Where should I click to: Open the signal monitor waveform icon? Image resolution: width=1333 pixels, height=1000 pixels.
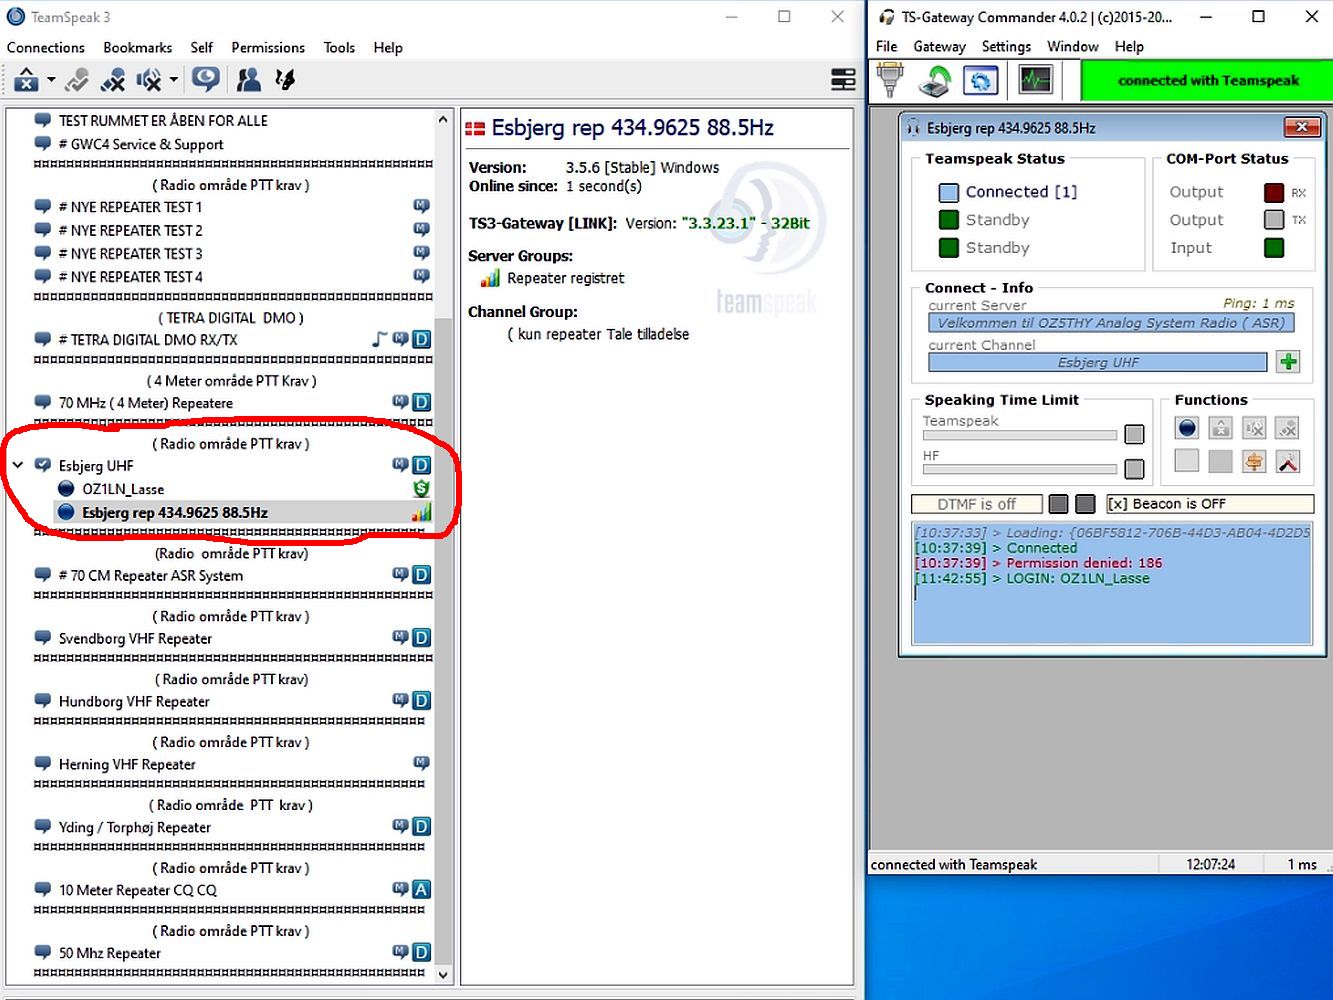coord(1035,80)
